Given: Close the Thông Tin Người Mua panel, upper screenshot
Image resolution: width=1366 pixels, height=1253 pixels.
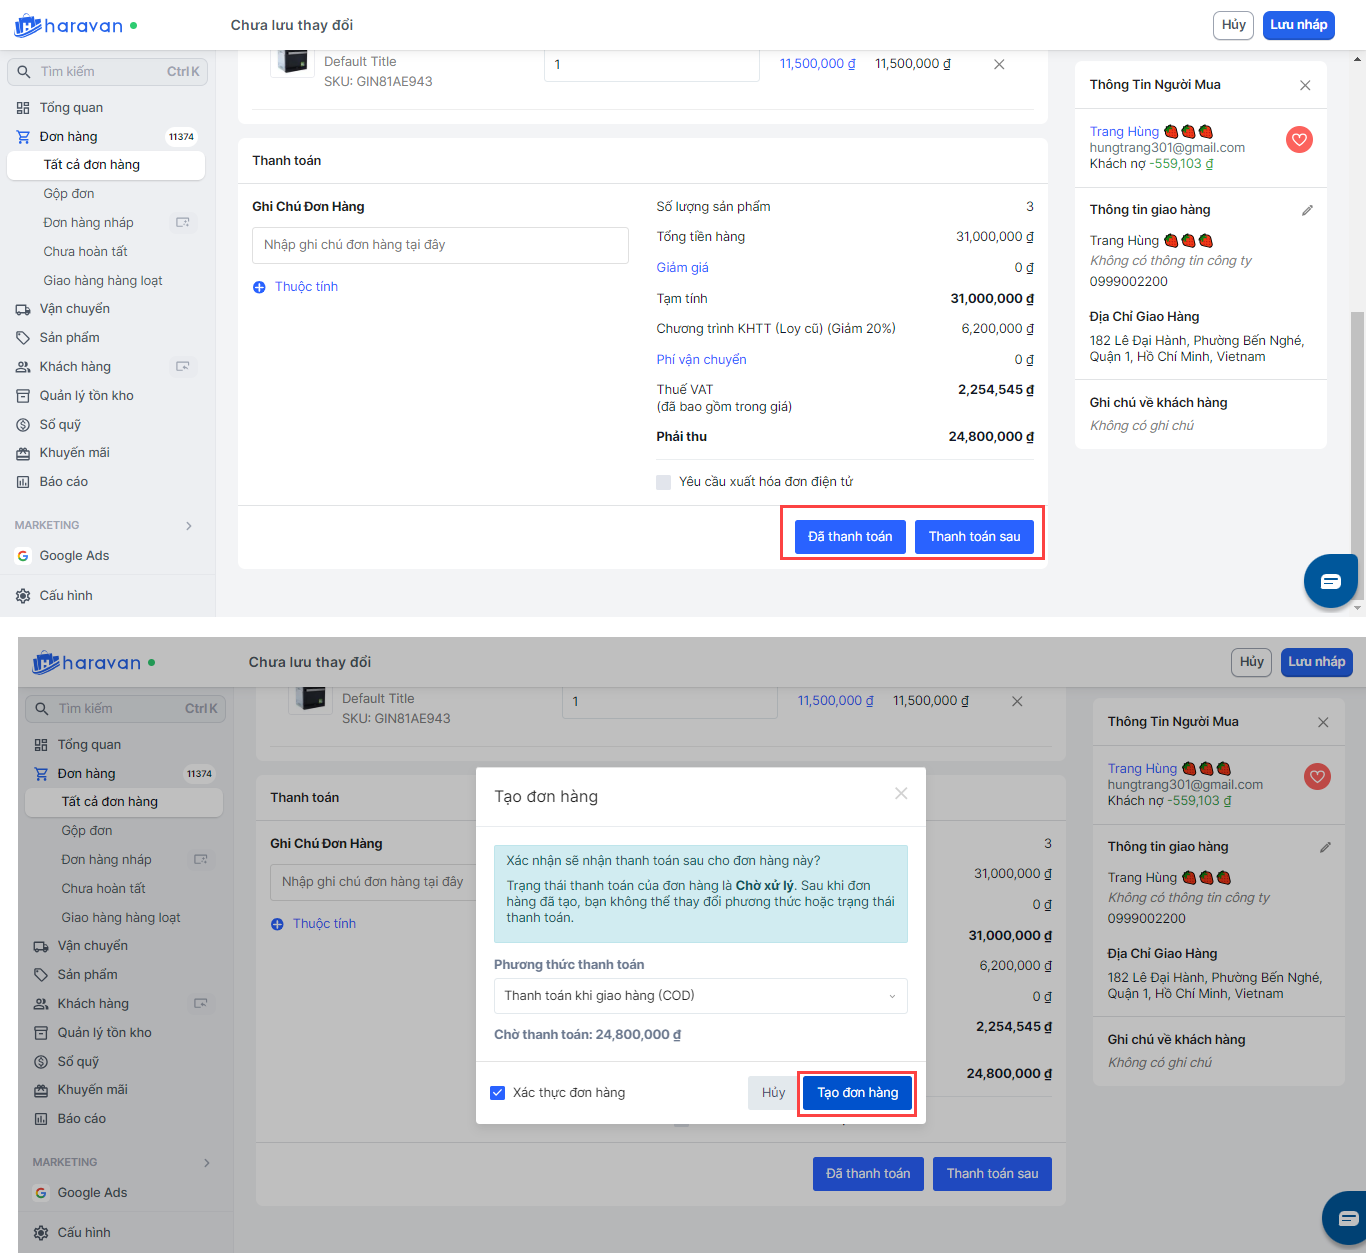Looking at the screenshot, I should coord(1305,85).
